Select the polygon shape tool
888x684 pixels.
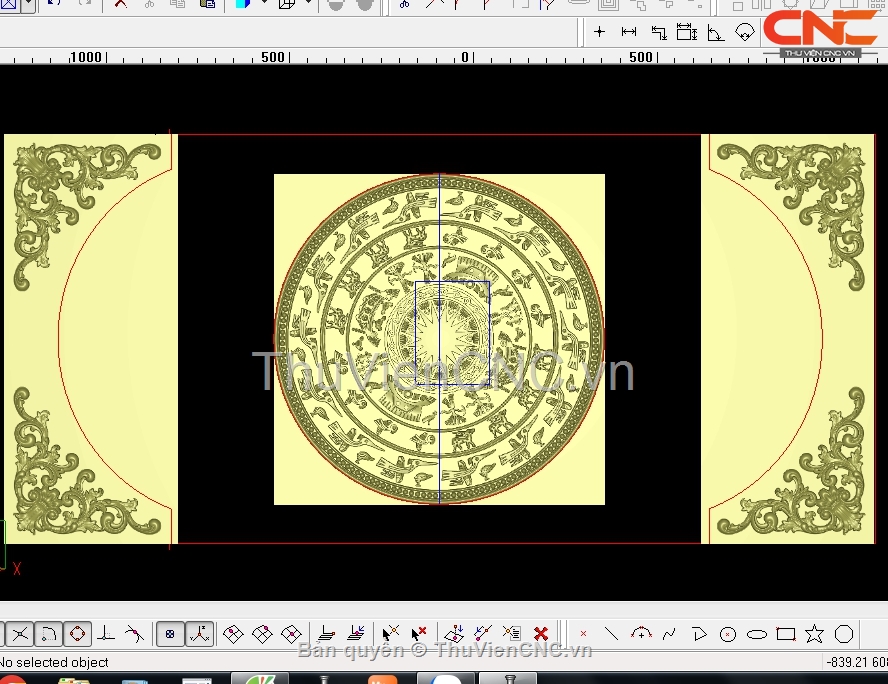[x=844, y=634]
